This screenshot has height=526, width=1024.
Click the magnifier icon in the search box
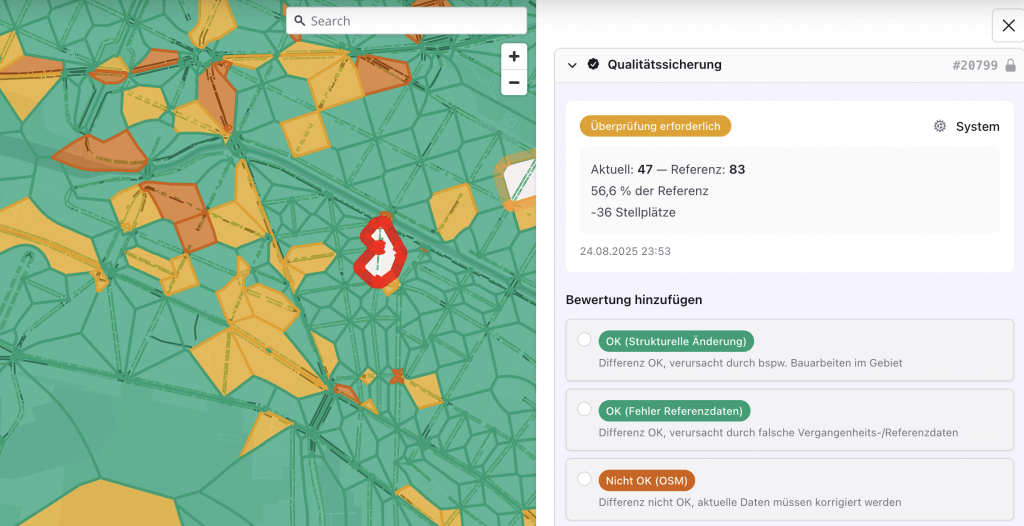pyautogui.click(x=299, y=21)
